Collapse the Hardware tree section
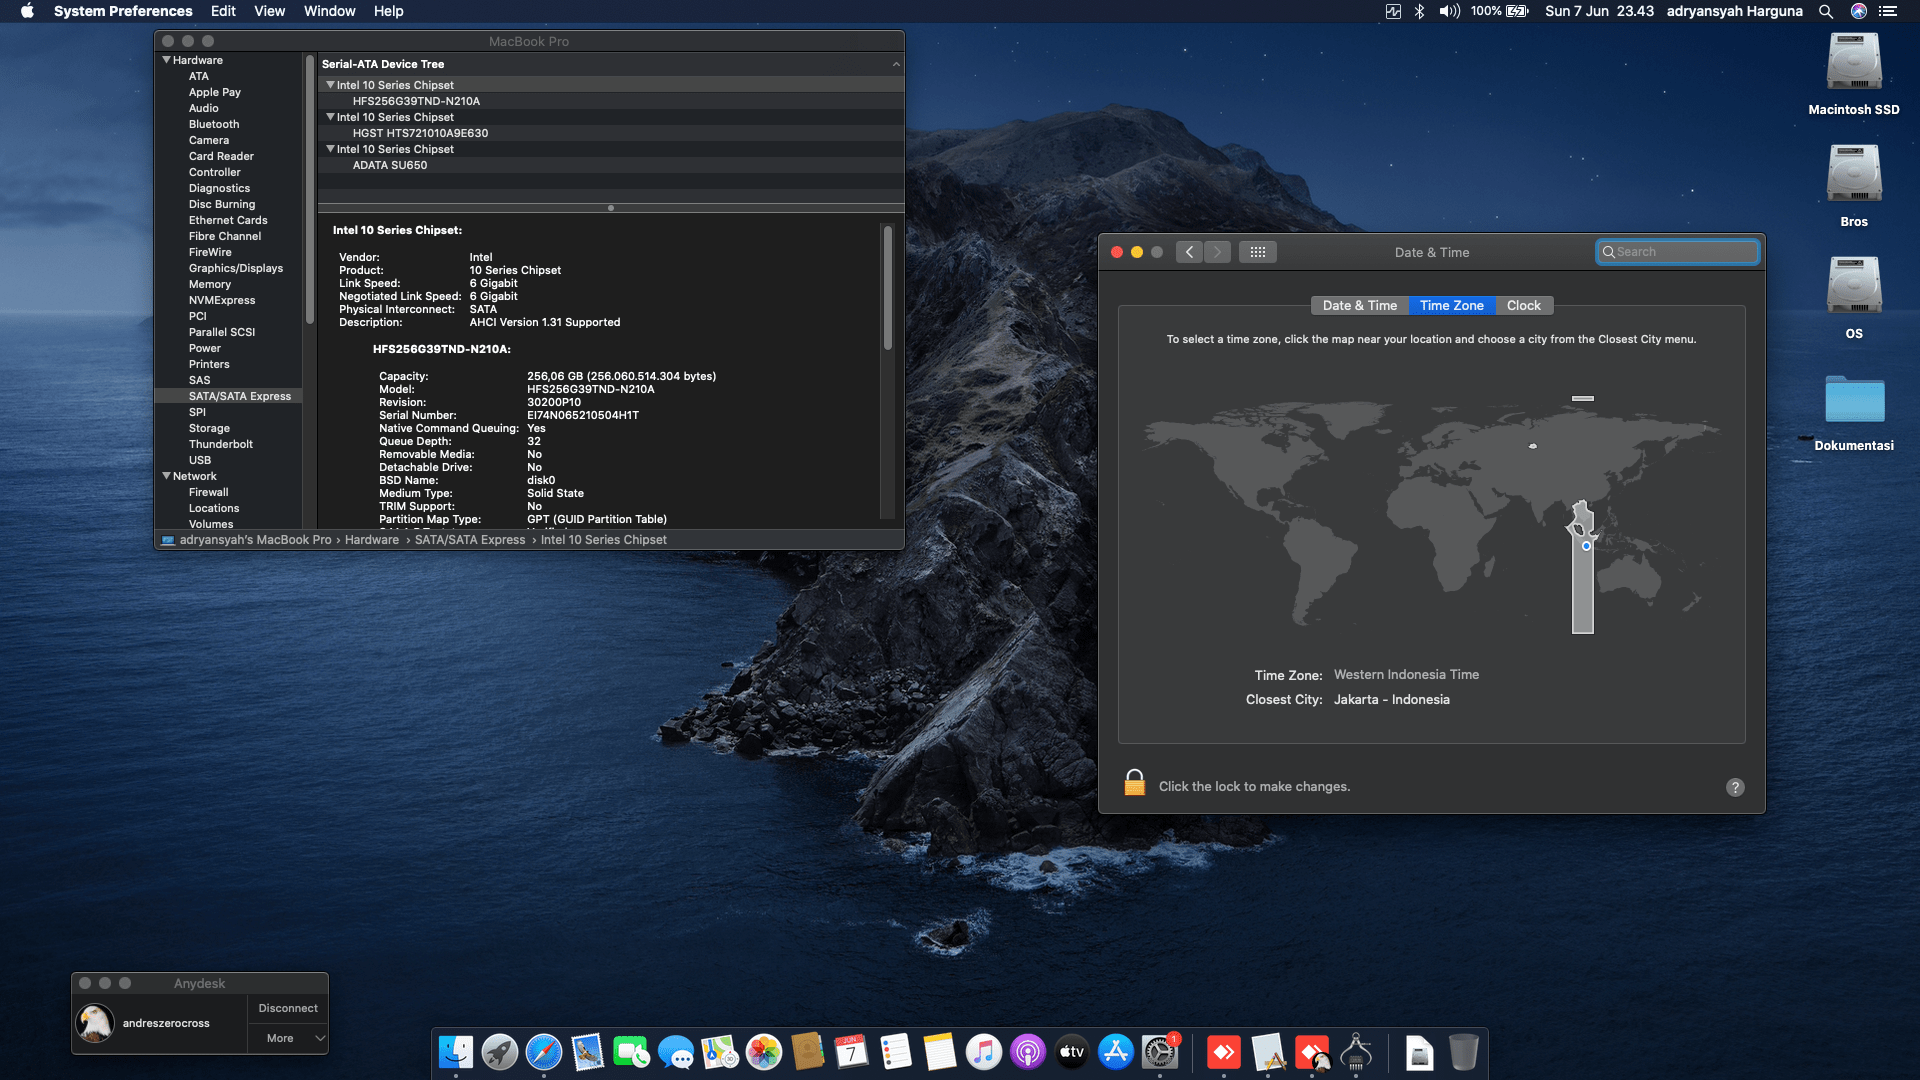 tap(166, 60)
